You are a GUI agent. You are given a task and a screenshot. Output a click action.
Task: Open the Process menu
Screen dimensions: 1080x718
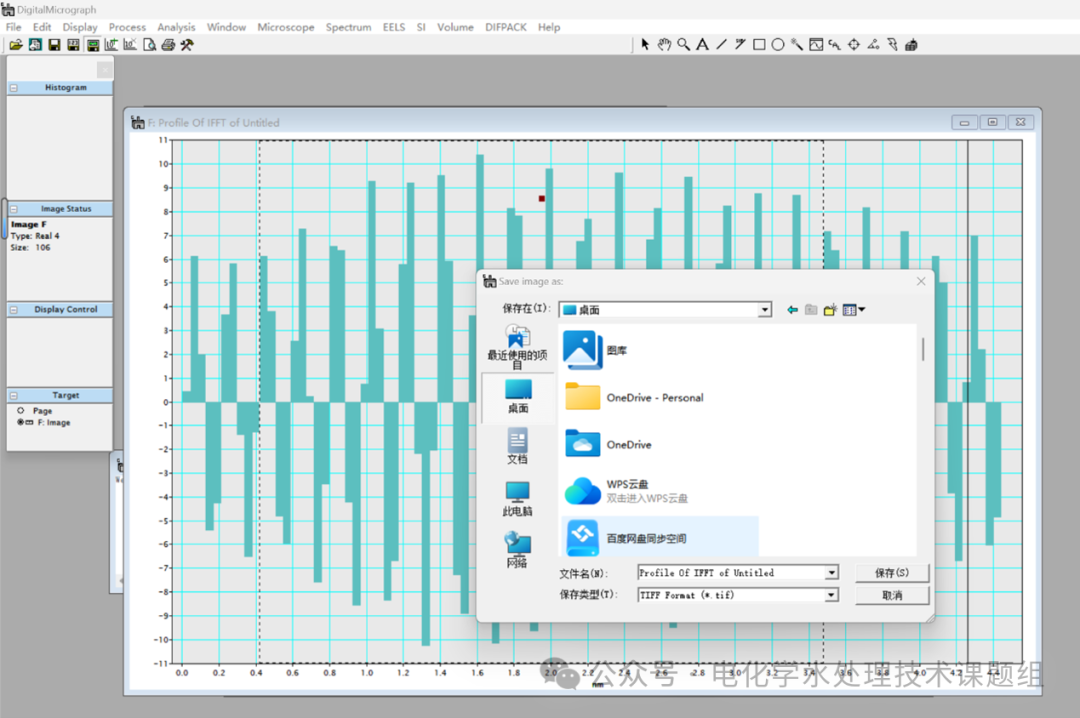127,27
